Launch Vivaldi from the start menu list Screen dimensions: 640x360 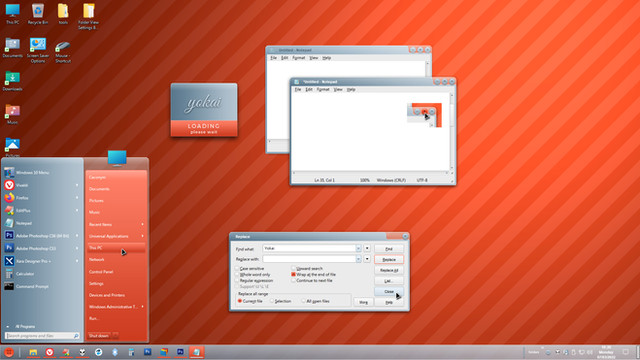point(41,185)
